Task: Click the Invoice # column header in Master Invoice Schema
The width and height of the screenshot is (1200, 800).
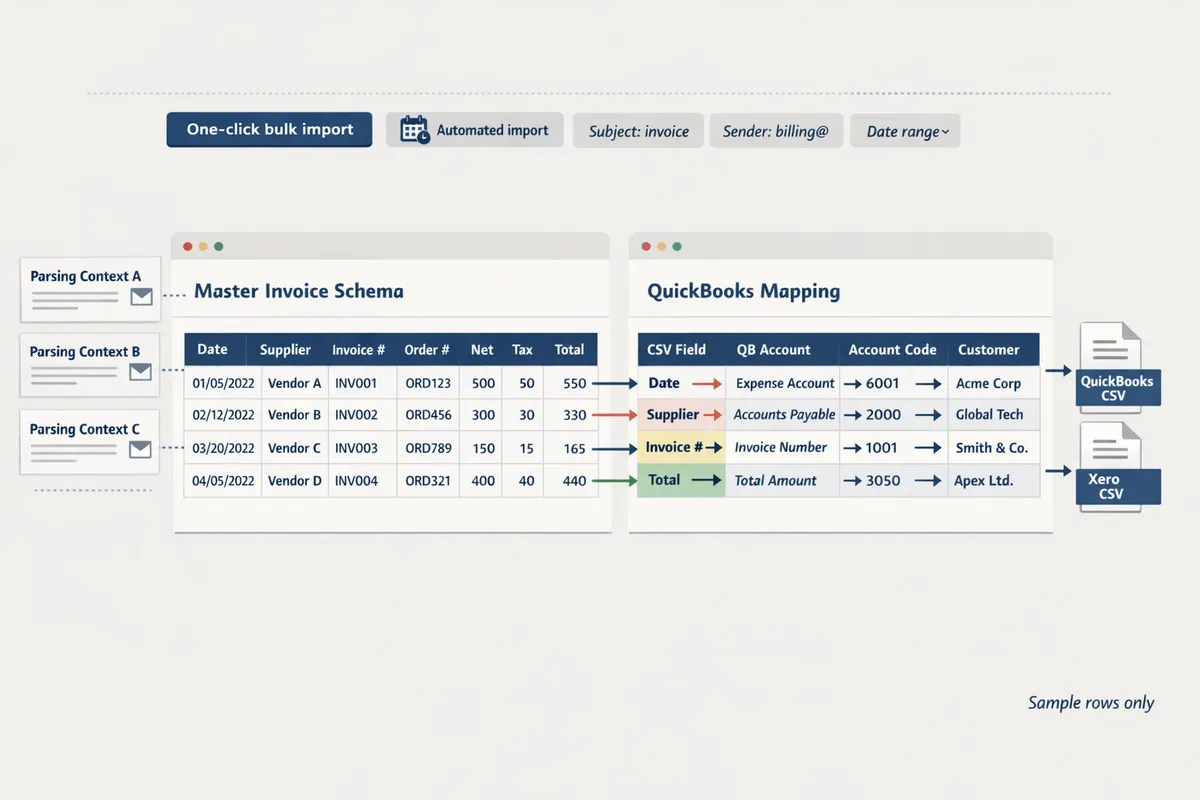Action: (359, 350)
